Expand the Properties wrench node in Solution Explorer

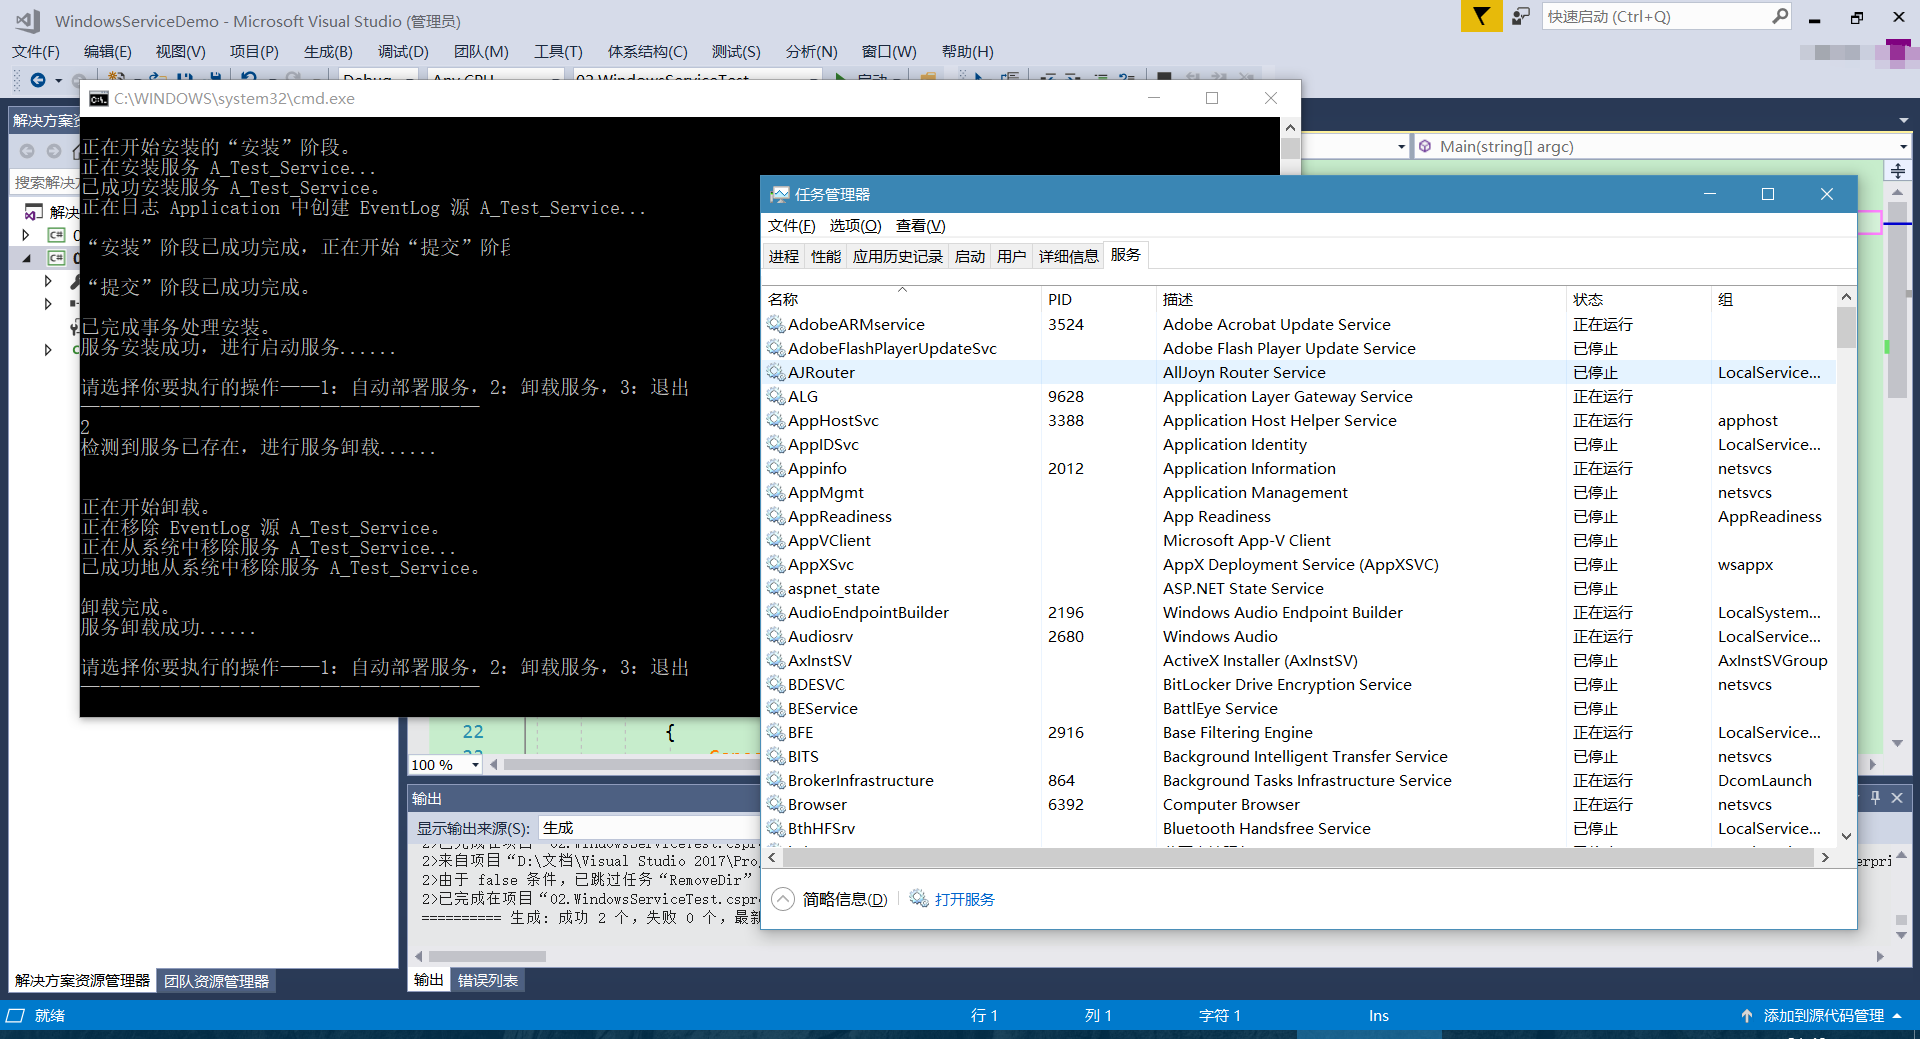(x=48, y=281)
